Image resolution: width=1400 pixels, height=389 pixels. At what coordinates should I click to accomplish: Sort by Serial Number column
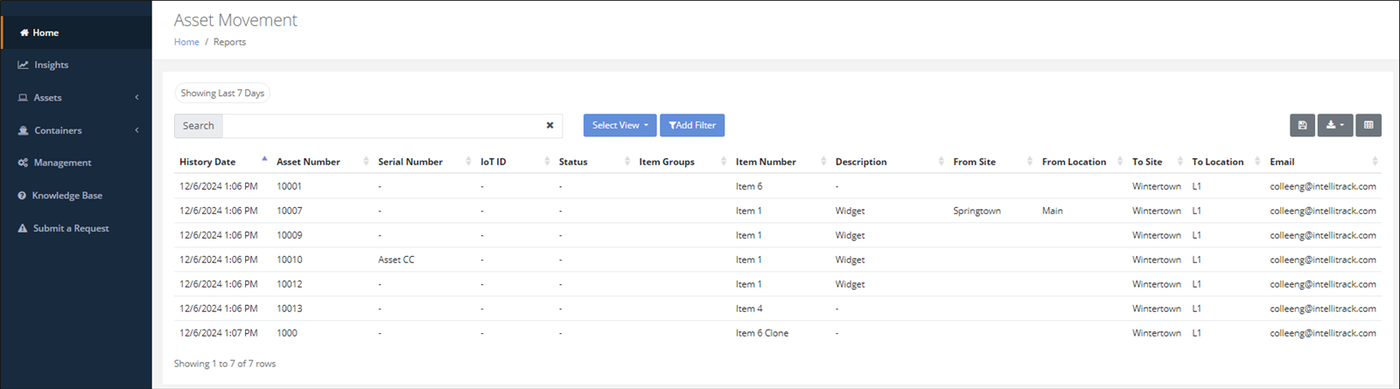point(424,161)
